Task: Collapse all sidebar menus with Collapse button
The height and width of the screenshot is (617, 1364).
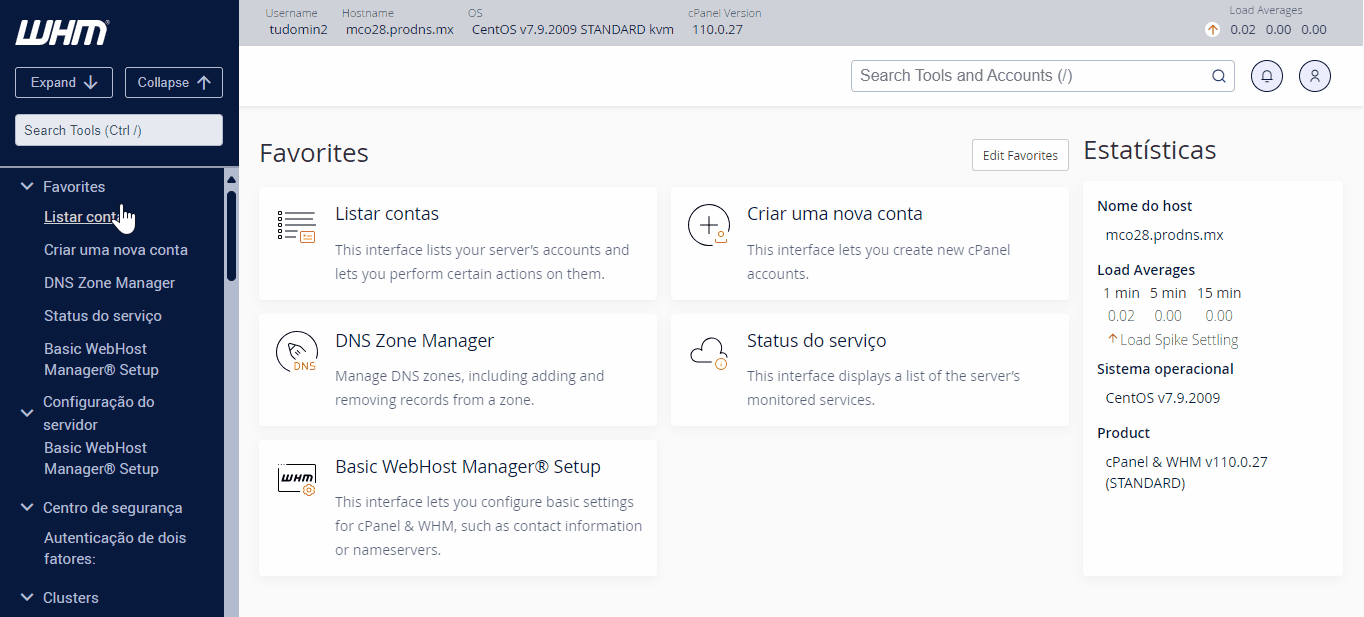Action: coord(174,83)
